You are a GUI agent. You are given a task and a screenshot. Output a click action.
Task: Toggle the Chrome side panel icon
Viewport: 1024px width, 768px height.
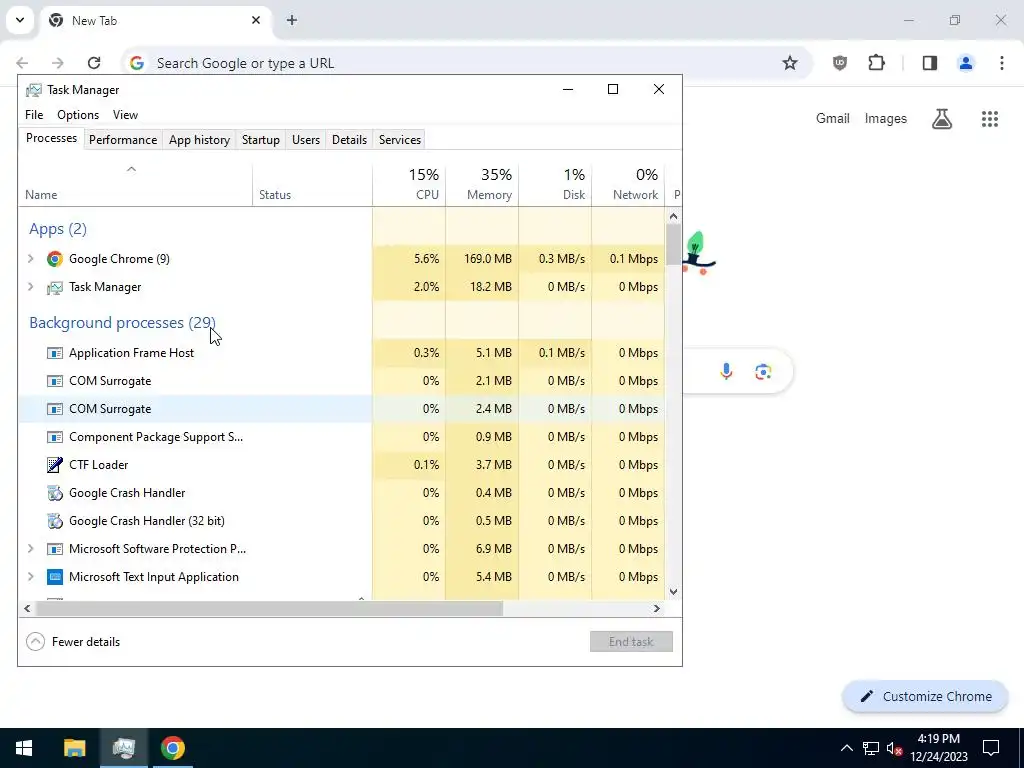point(930,63)
